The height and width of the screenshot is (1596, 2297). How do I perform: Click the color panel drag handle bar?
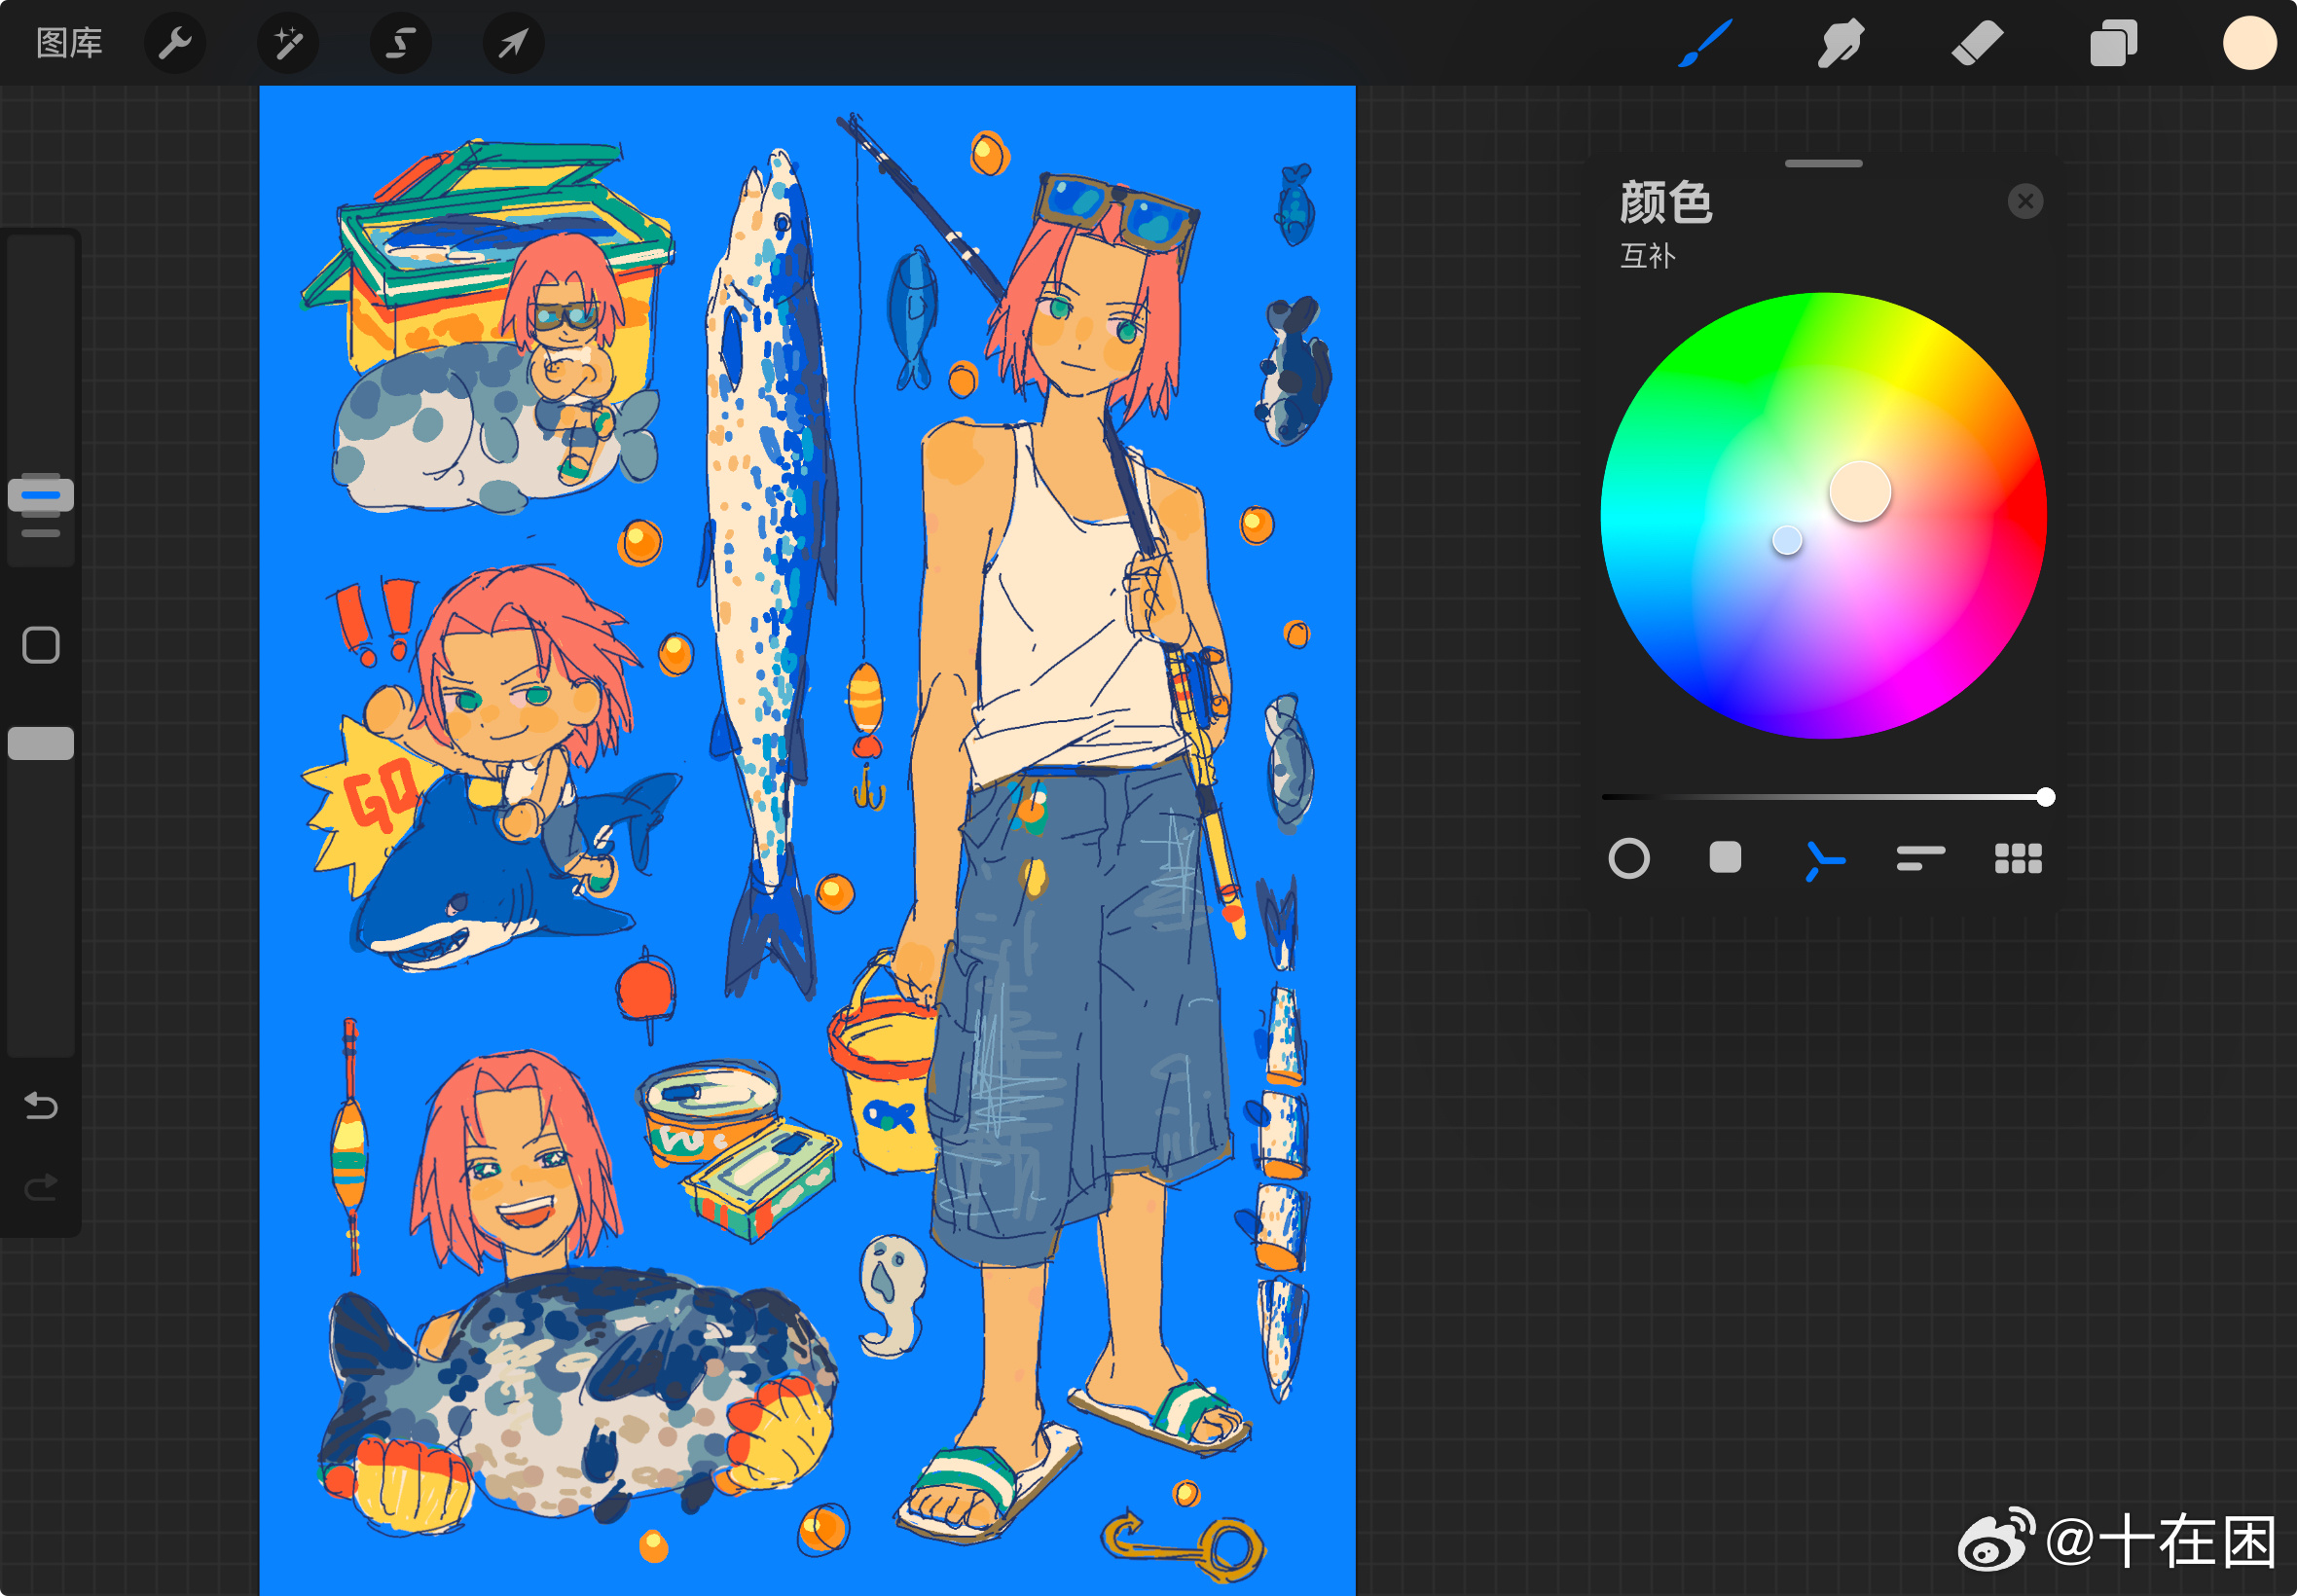(1823, 163)
